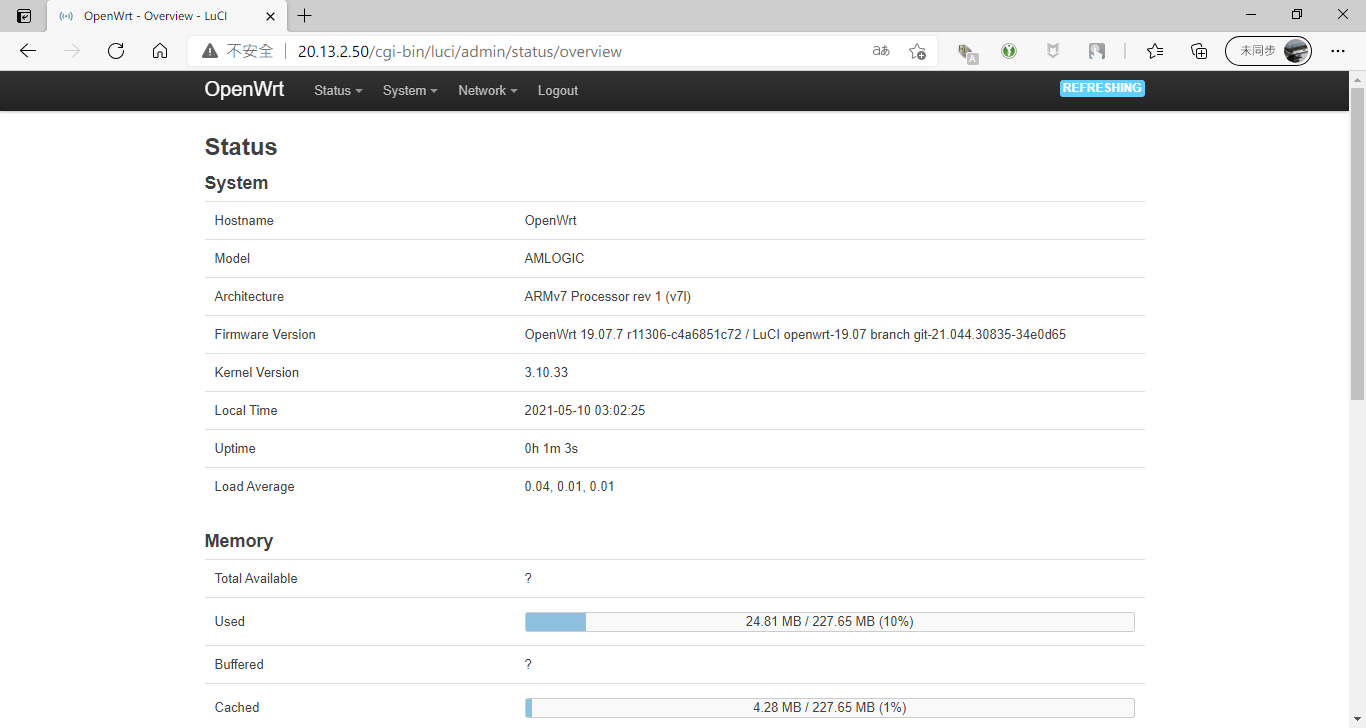Viewport: 1366px width, 728px height.
Task: Open the Favorites list icon
Action: click(x=1155, y=51)
